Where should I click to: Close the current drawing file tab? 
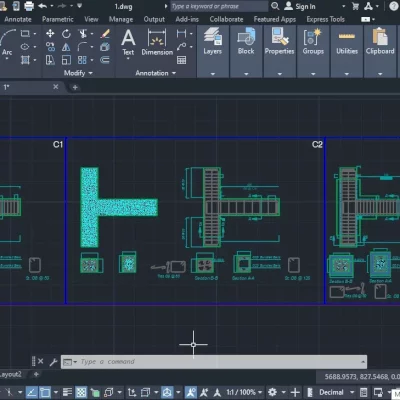[56, 87]
